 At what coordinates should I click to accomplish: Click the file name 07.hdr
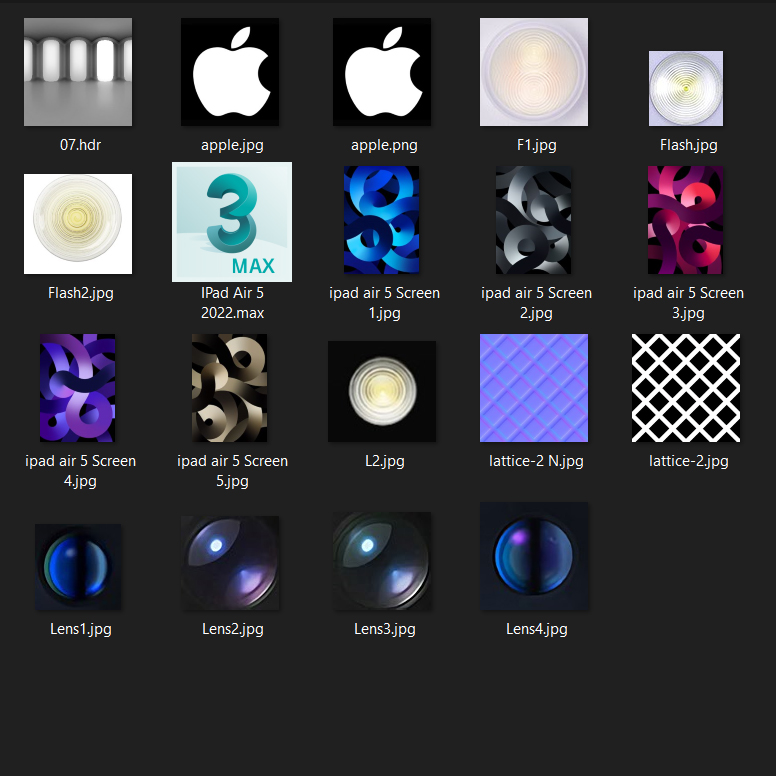pyautogui.click(x=80, y=145)
